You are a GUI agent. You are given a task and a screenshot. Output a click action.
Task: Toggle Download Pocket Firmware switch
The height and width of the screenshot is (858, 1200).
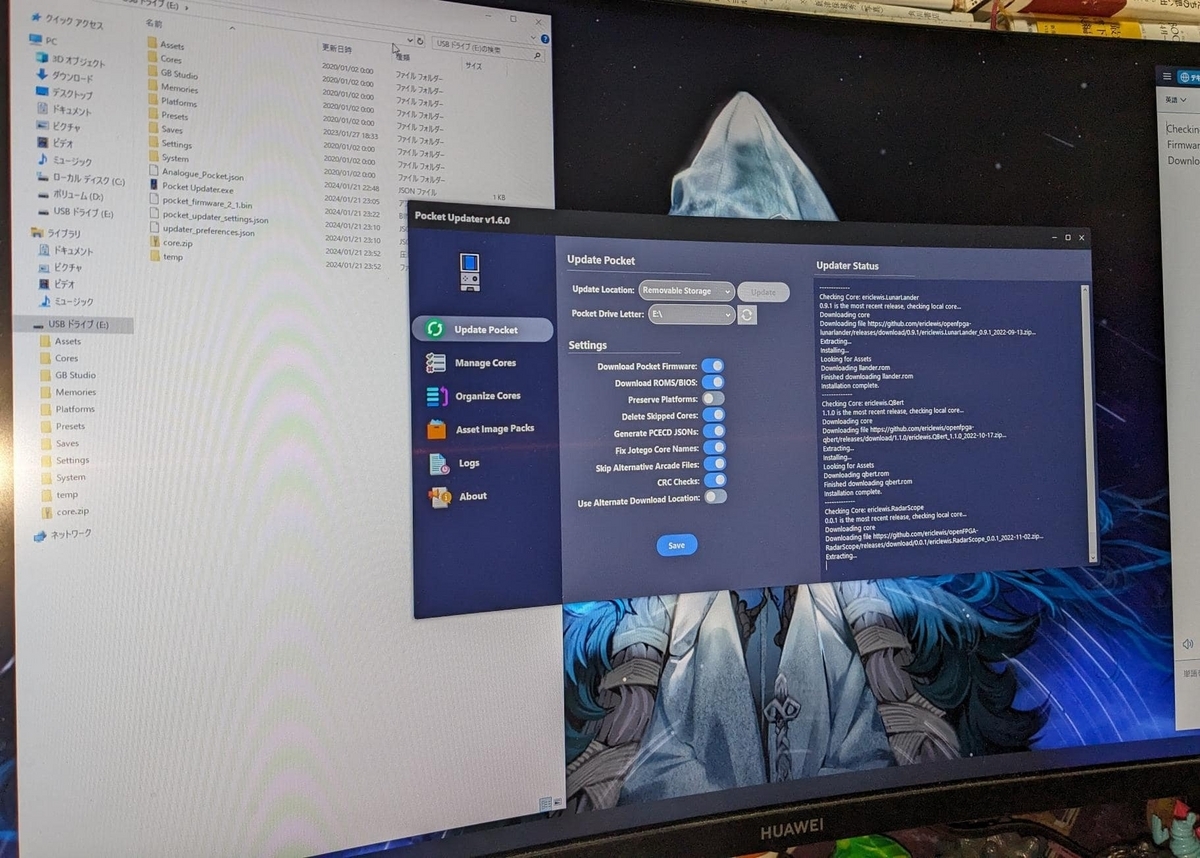(x=714, y=366)
